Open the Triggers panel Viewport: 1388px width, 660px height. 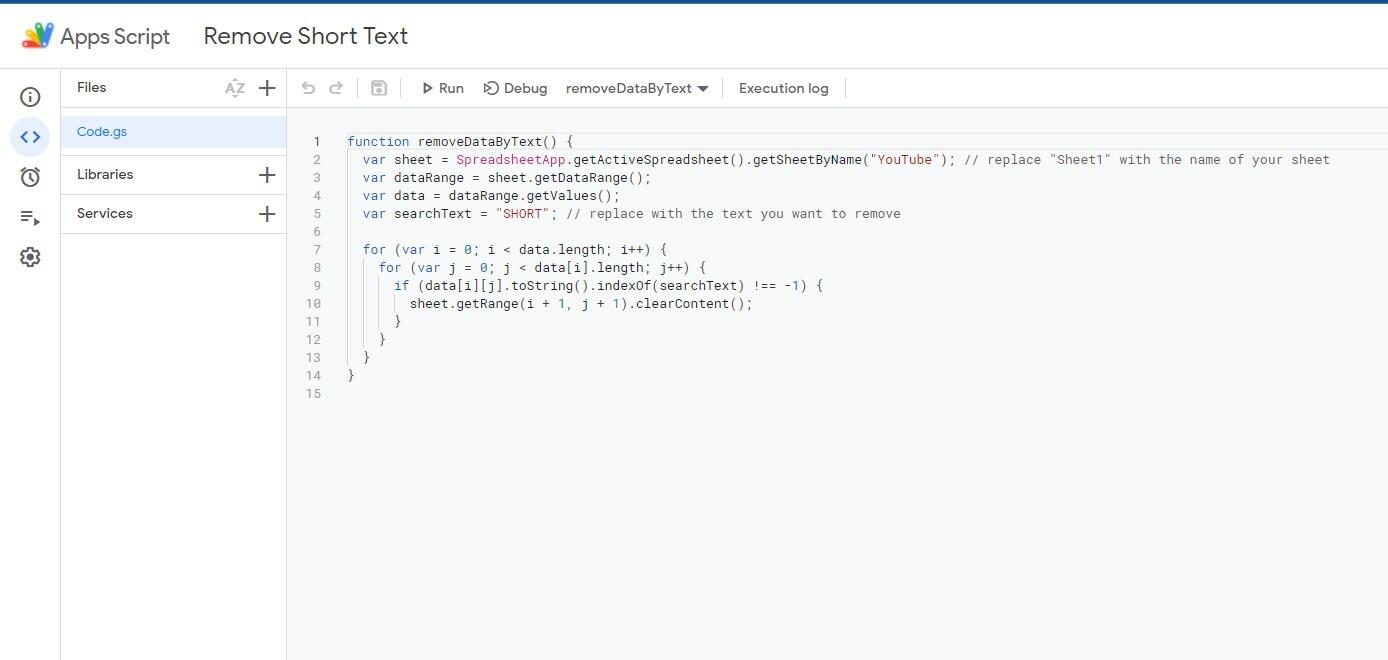click(30, 176)
